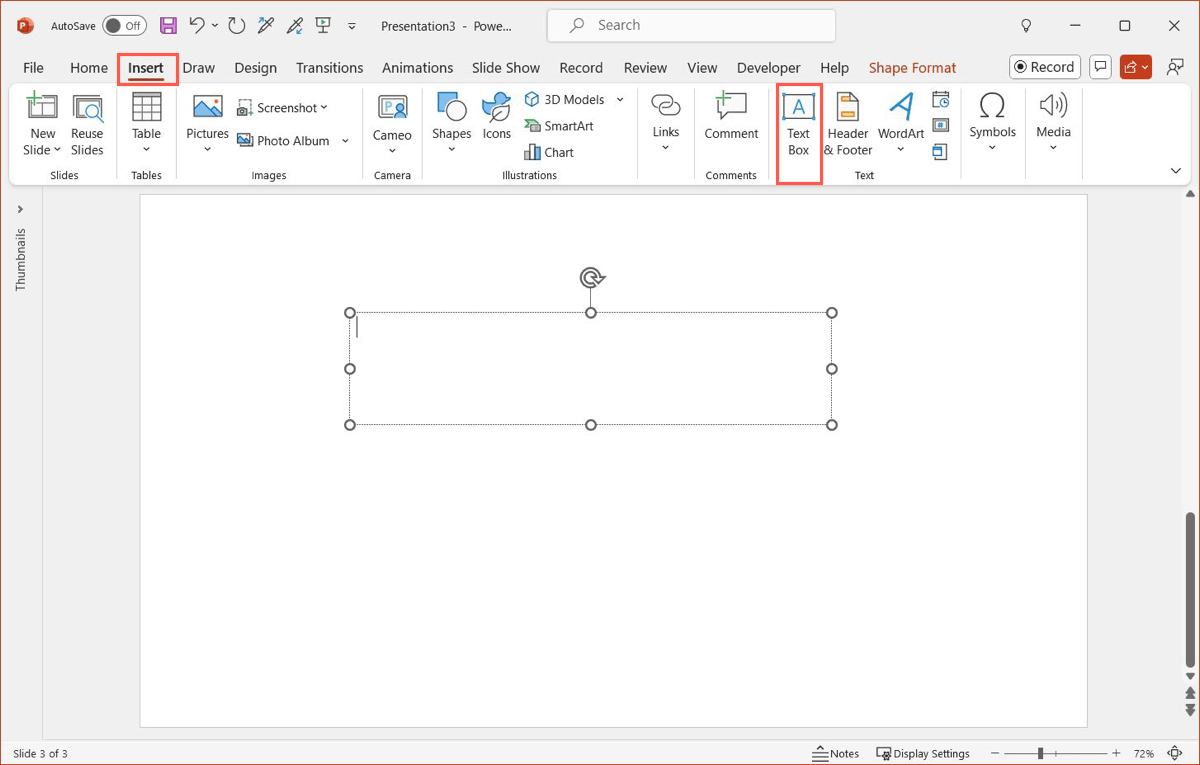Click the zoom in plus button
This screenshot has width=1200, height=765.
(1116, 753)
